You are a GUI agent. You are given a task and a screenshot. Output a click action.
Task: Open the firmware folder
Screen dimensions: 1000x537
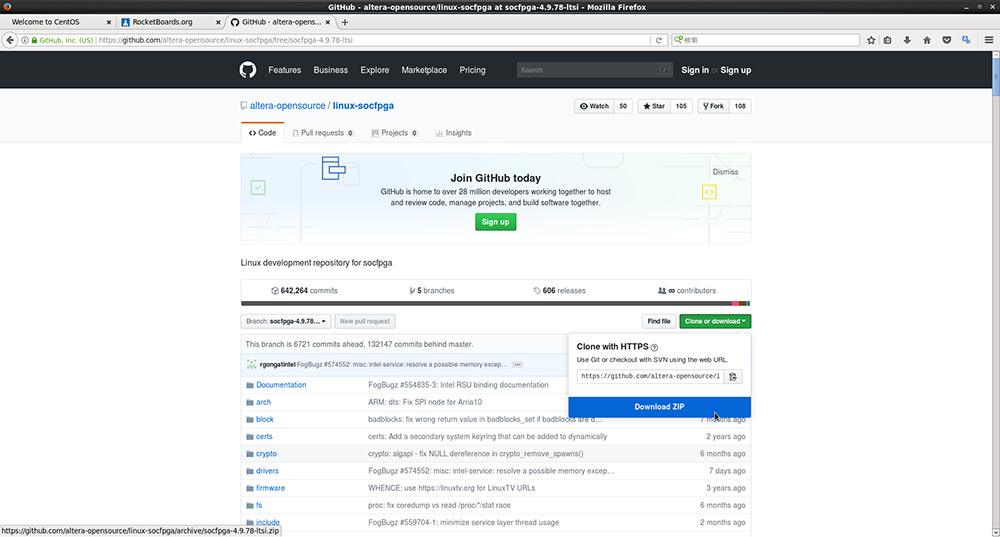pos(270,489)
